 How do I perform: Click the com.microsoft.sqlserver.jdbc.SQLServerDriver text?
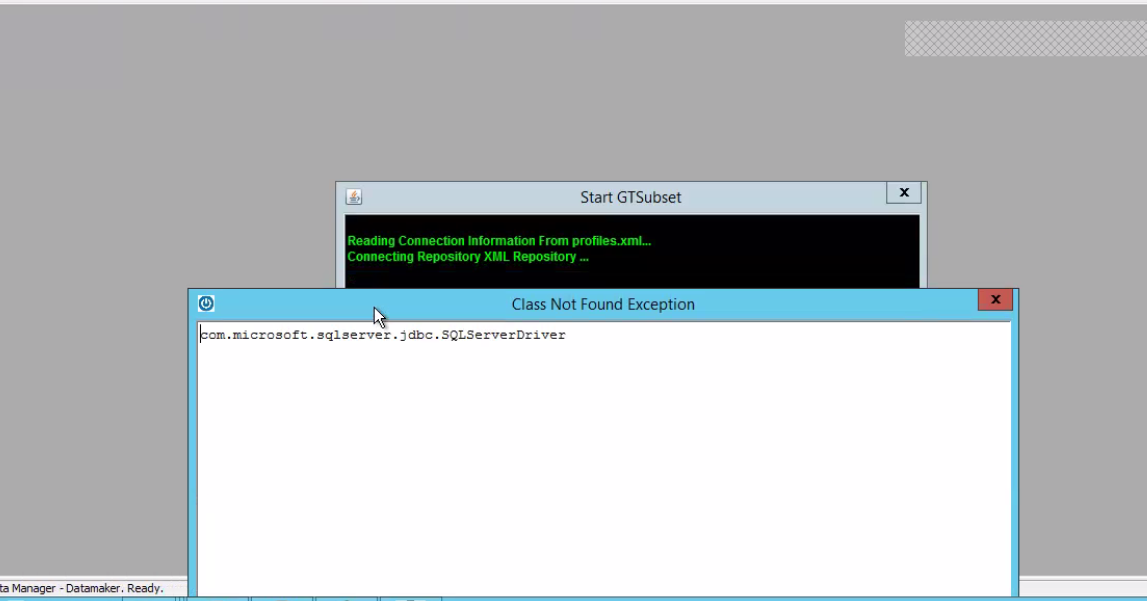383,335
